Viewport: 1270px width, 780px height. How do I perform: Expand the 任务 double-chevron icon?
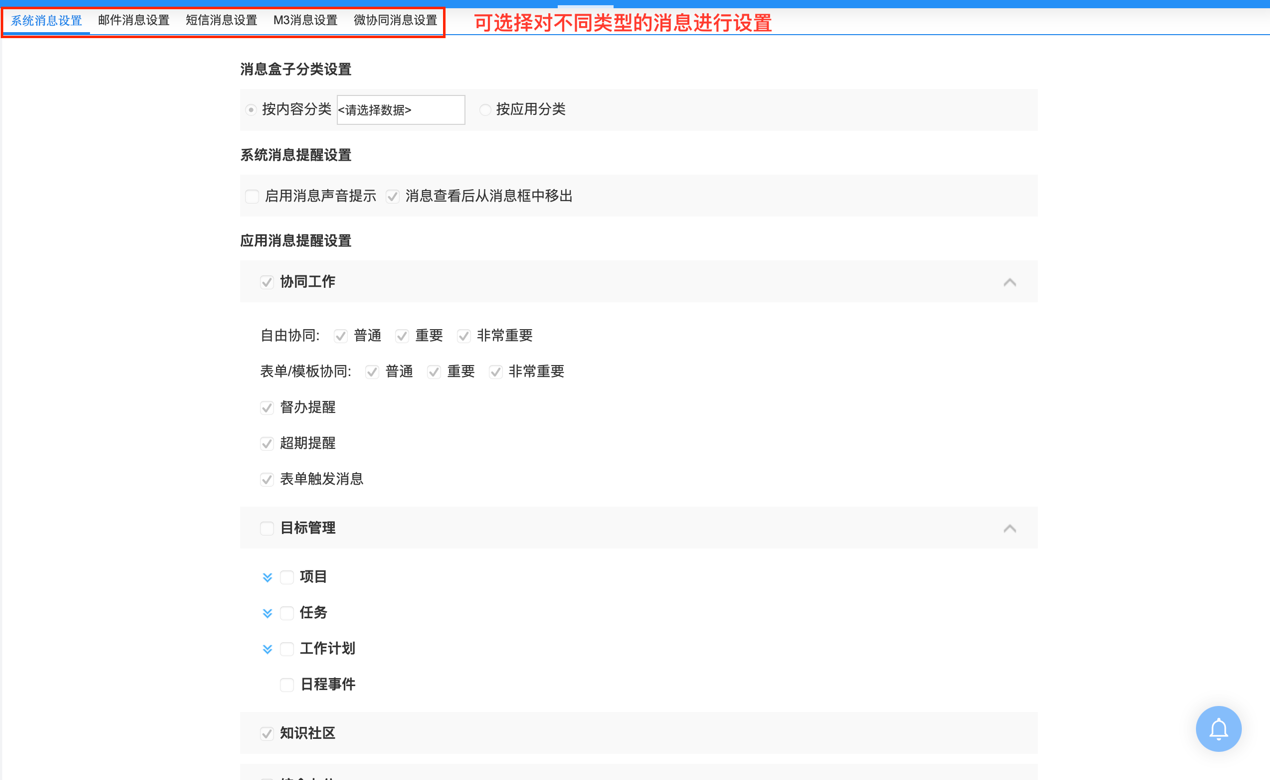pos(268,613)
